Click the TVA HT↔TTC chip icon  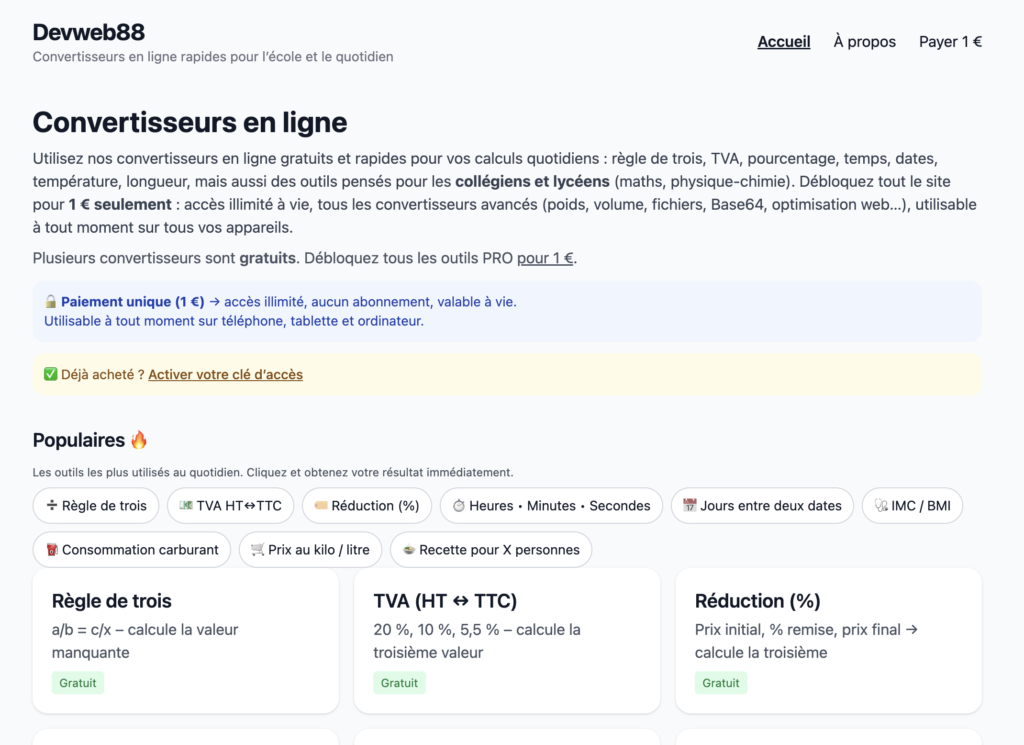[185, 506]
